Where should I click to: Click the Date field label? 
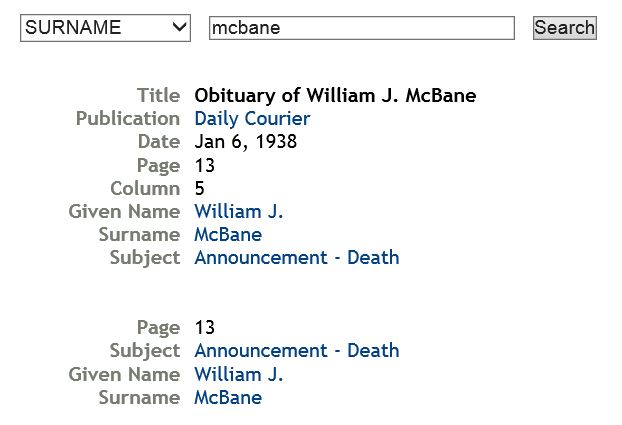point(159,142)
